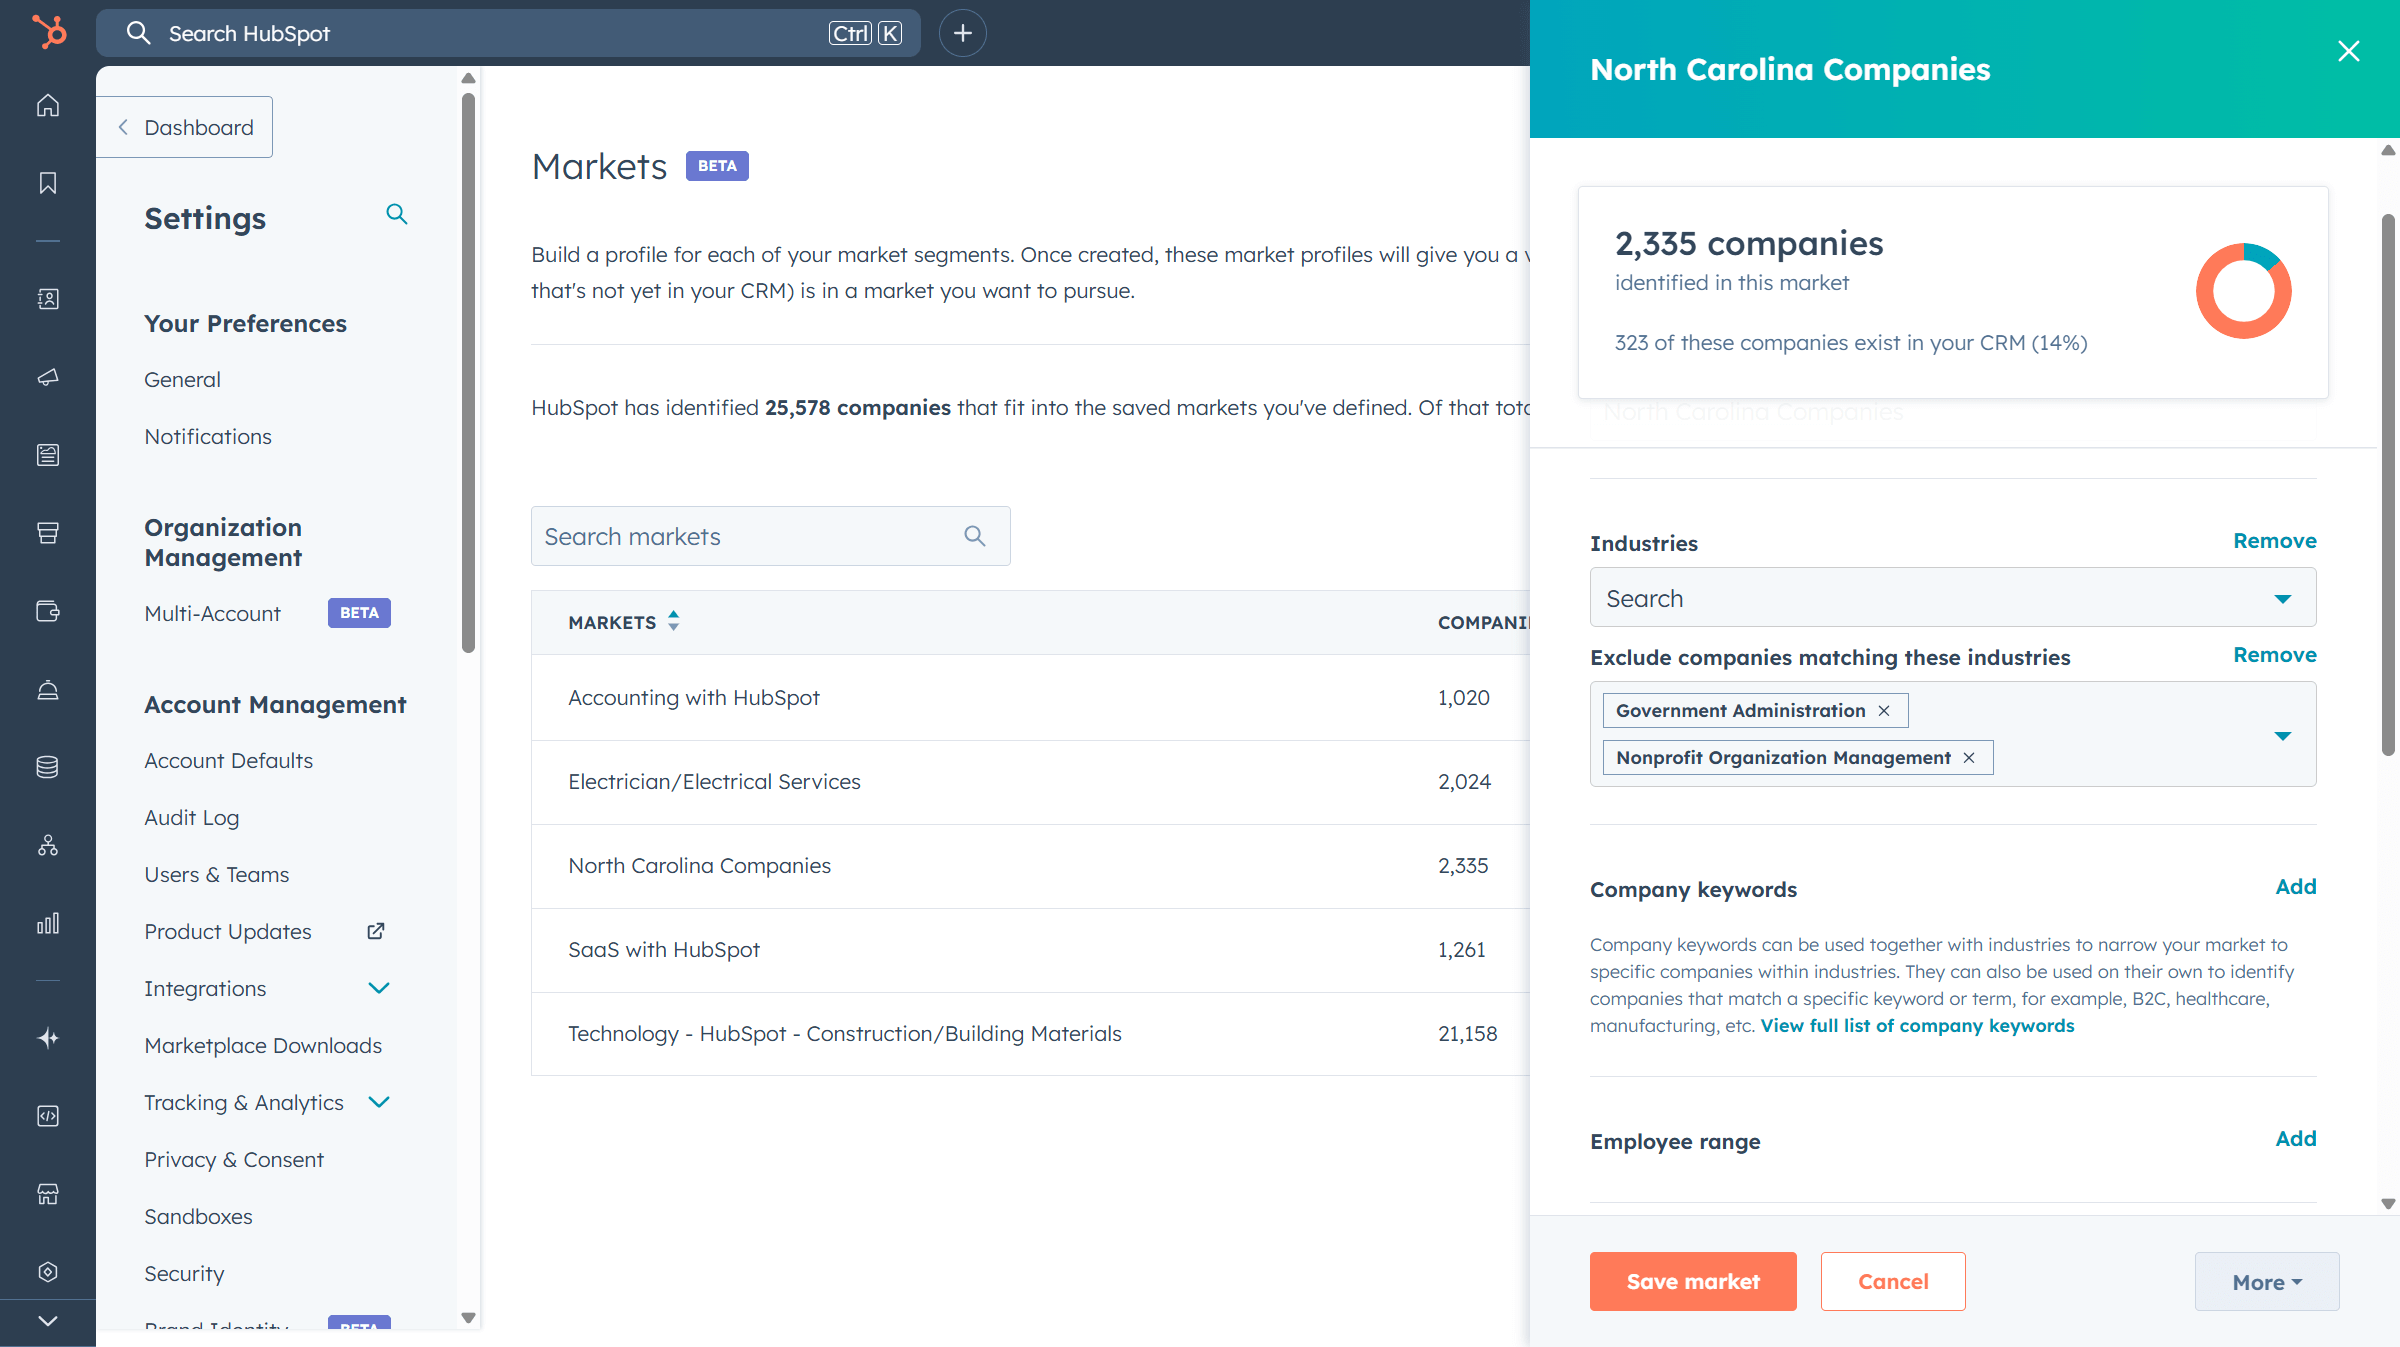This screenshot has width=2400, height=1347.
Task: Open Security settings
Action: pyautogui.click(x=184, y=1274)
